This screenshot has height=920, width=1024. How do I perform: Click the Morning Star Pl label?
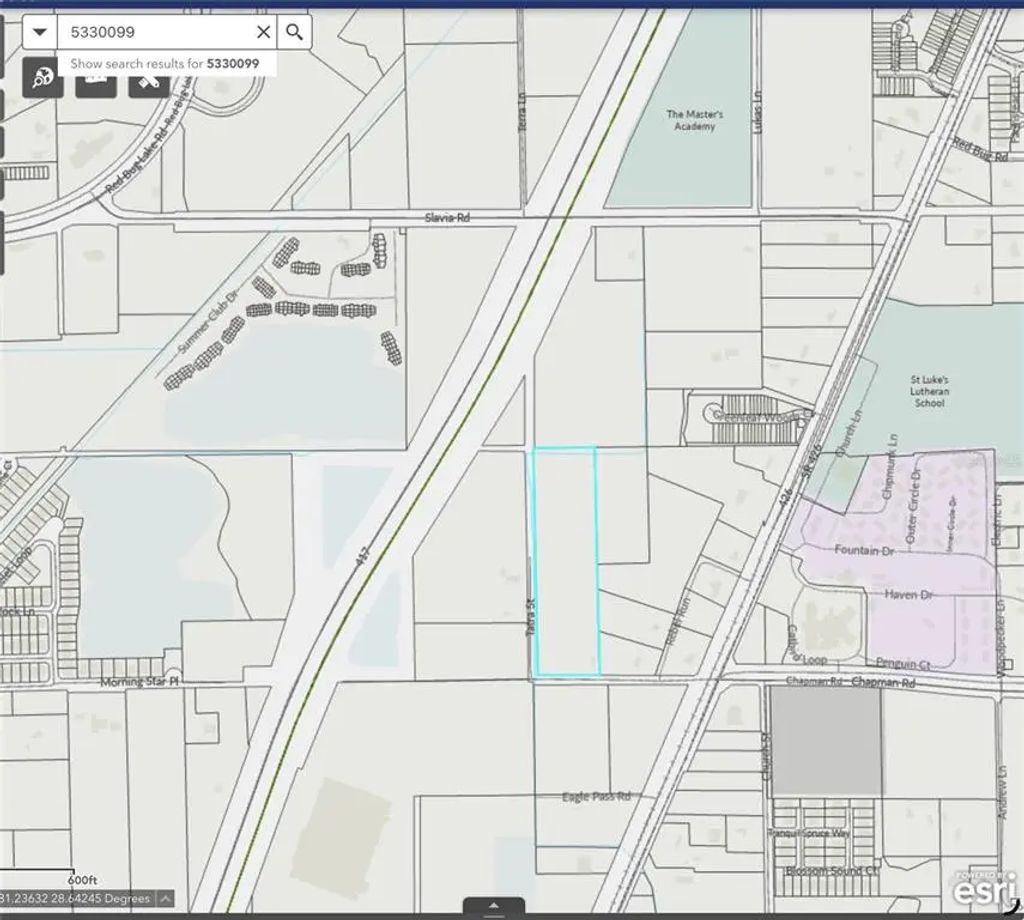(x=139, y=682)
